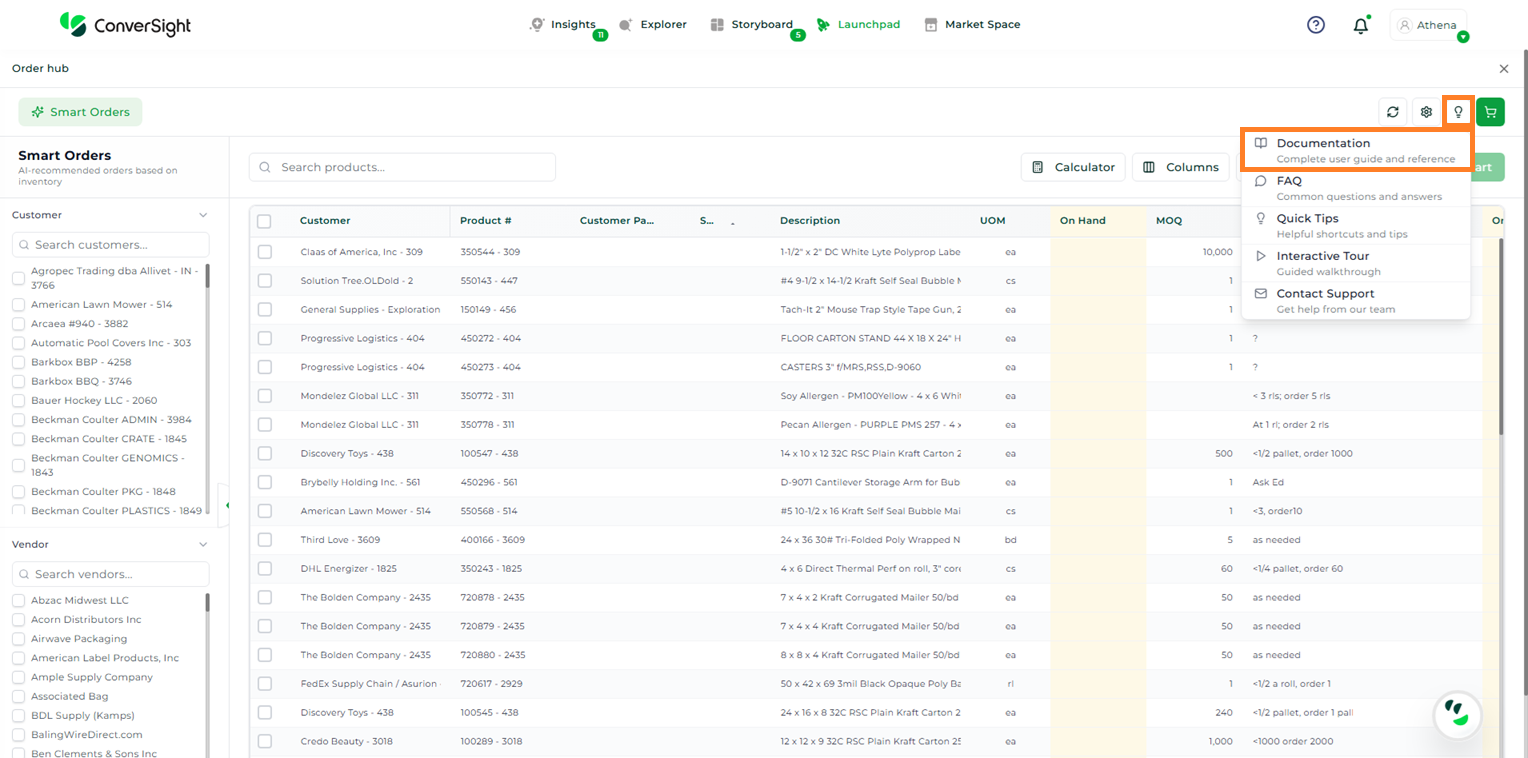Open the Columns button
Image resolution: width=1528 pixels, height=758 pixels.
[x=1180, y=167]
